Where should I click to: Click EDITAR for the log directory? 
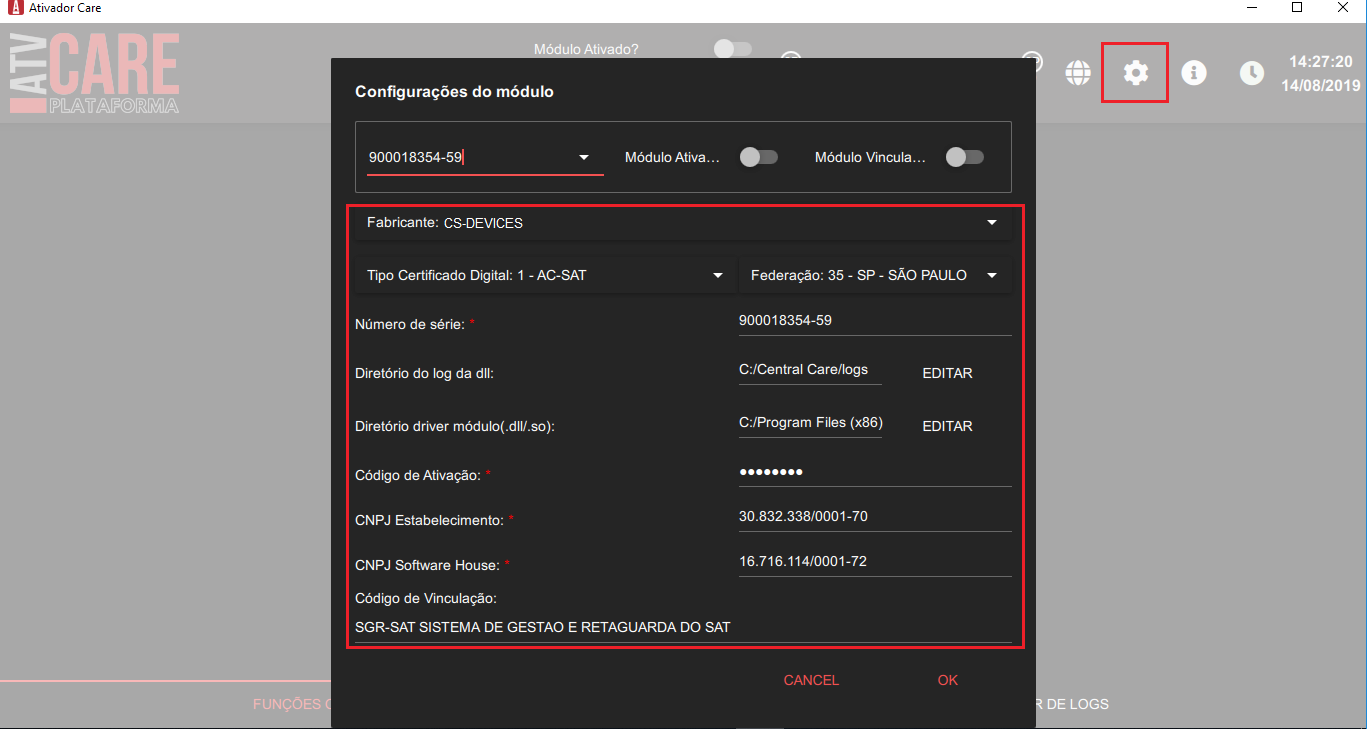point(947,373)
